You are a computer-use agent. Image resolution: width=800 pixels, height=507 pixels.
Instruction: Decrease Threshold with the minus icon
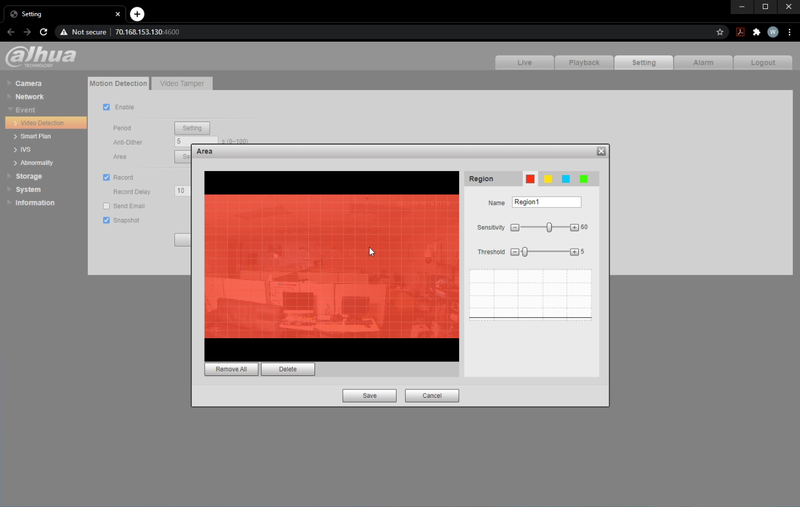pyautogui.click(x=515, y=252)
